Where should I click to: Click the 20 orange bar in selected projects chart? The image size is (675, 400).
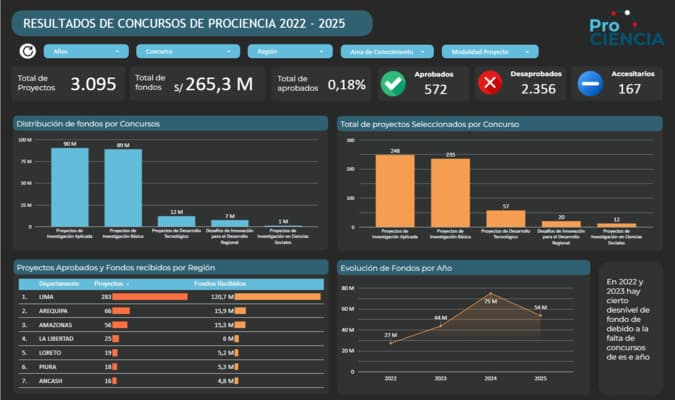(x=561, y=224)
